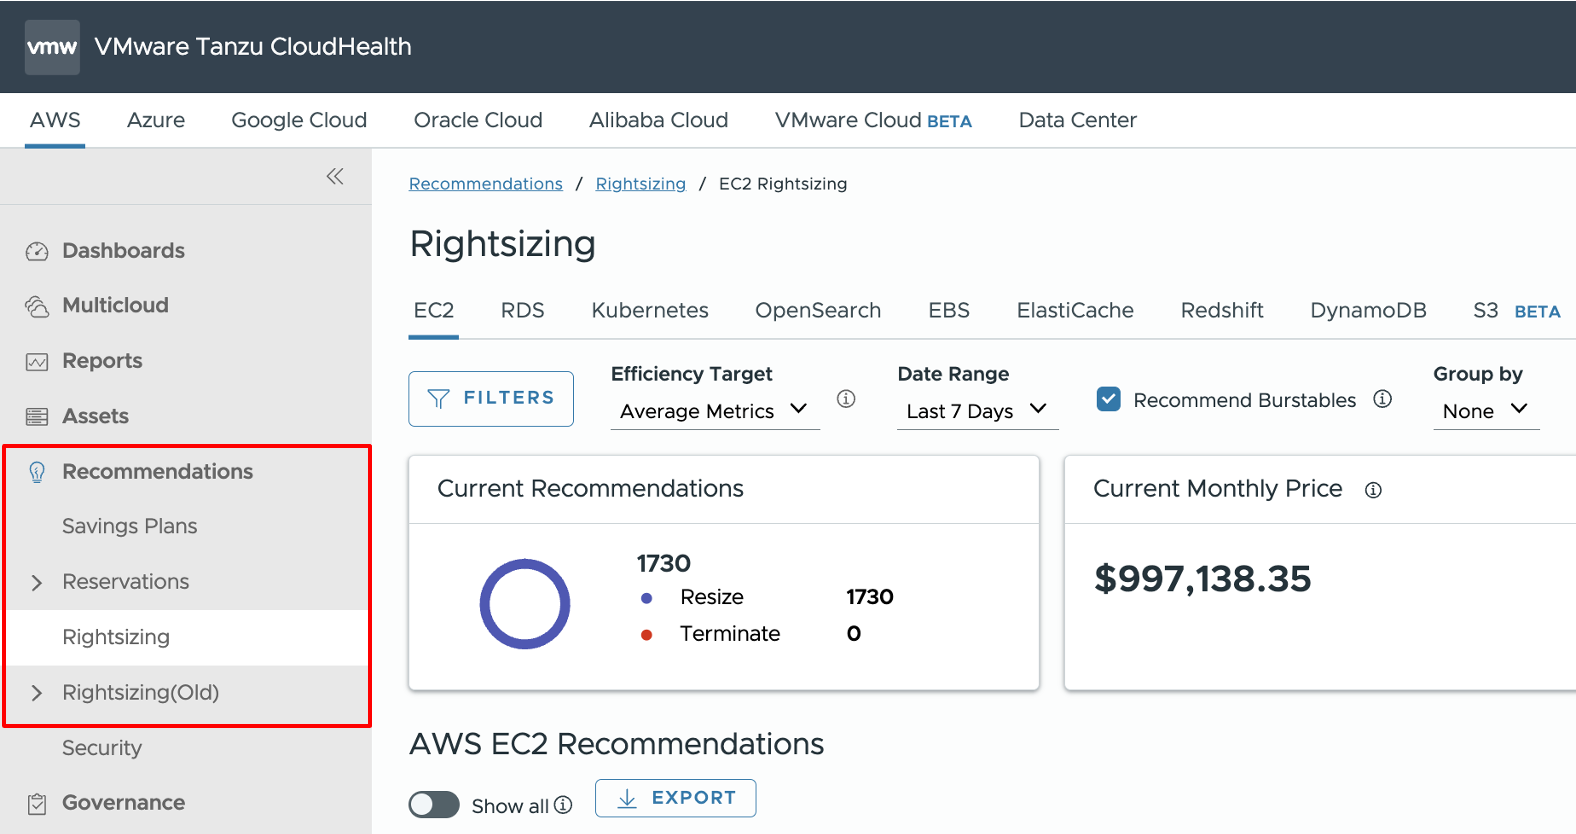Collapse the sidebar with double-chevron icon
Screen dimensions: 1576x834
pyautogui.click(x=335, y=177)
